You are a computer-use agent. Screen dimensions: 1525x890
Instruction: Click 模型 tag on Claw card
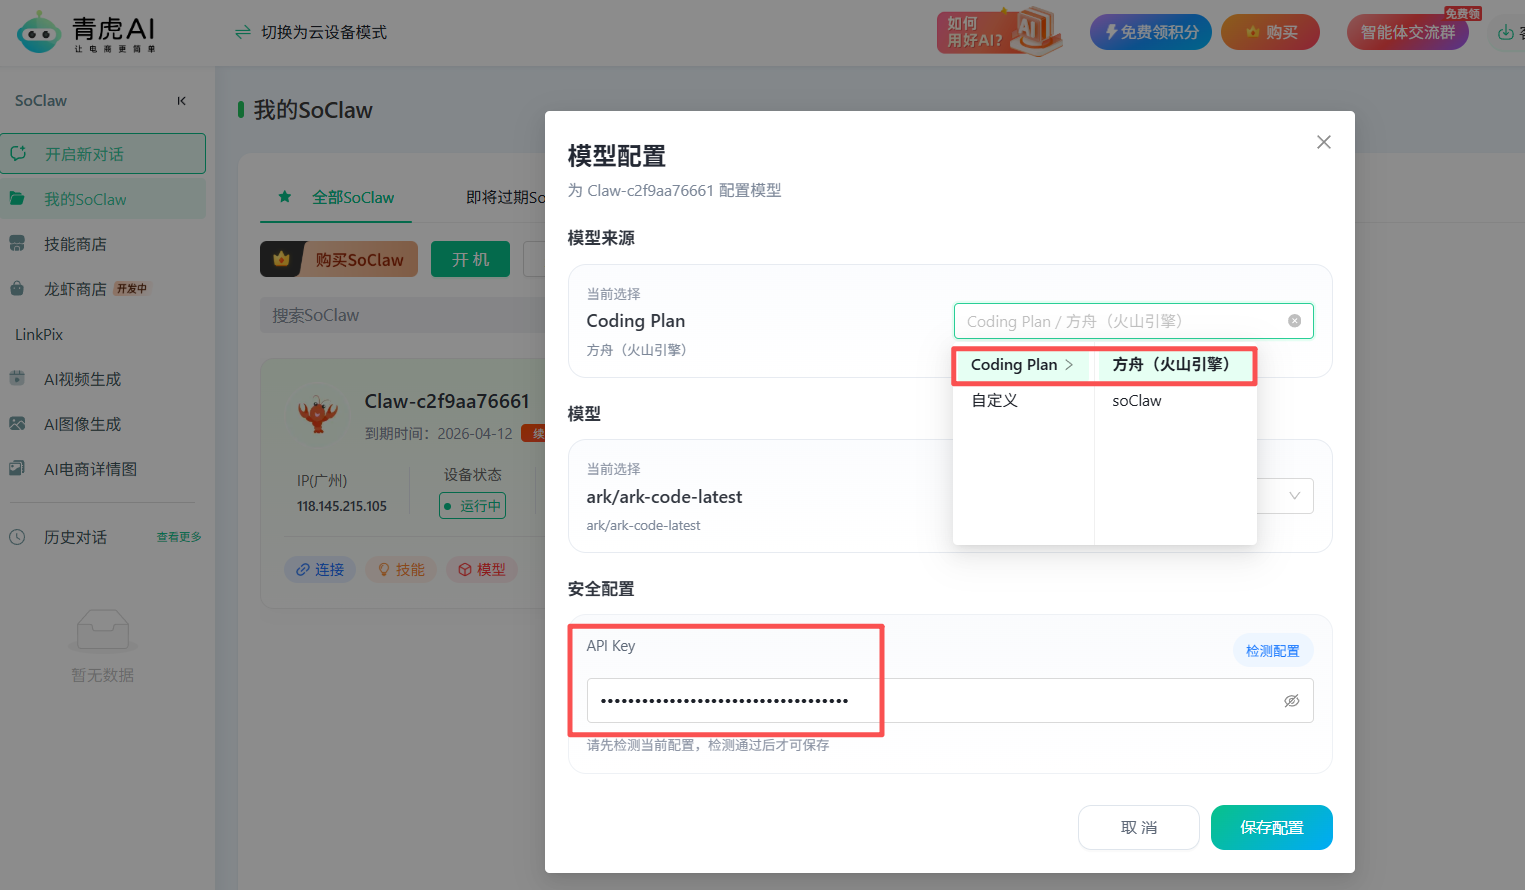[482, 569]
